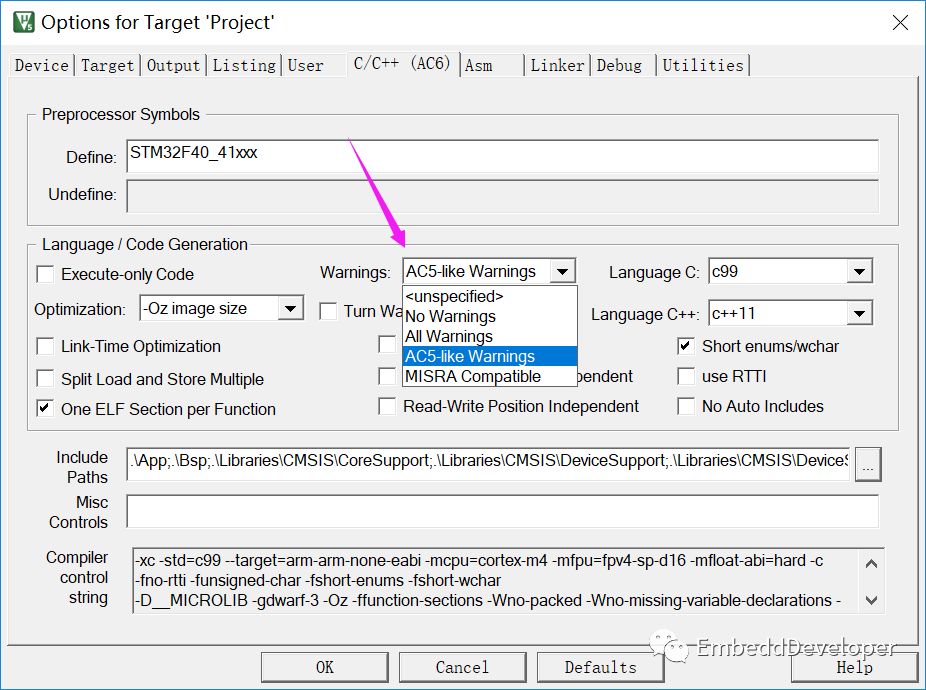The image size is (926, 690).
Task: Click the Include Paths field
Action: click(488, 464)
